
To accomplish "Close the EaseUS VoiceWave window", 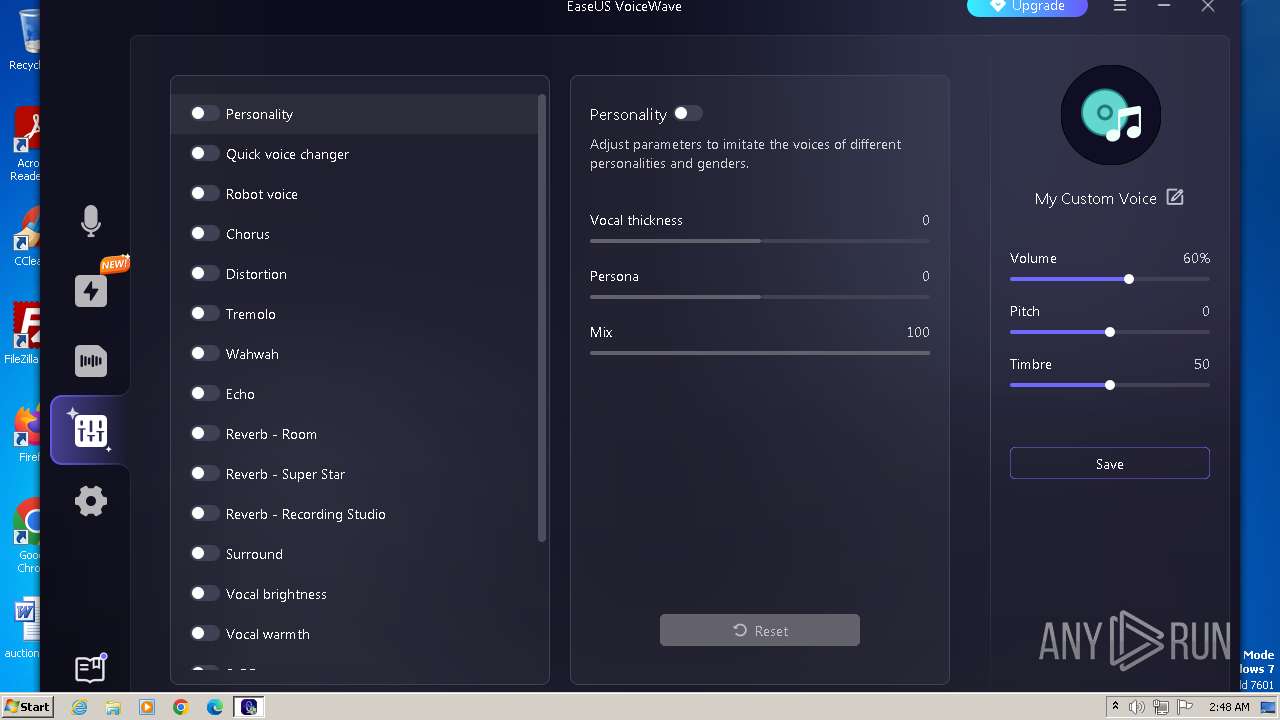I will click(1208, 6).
